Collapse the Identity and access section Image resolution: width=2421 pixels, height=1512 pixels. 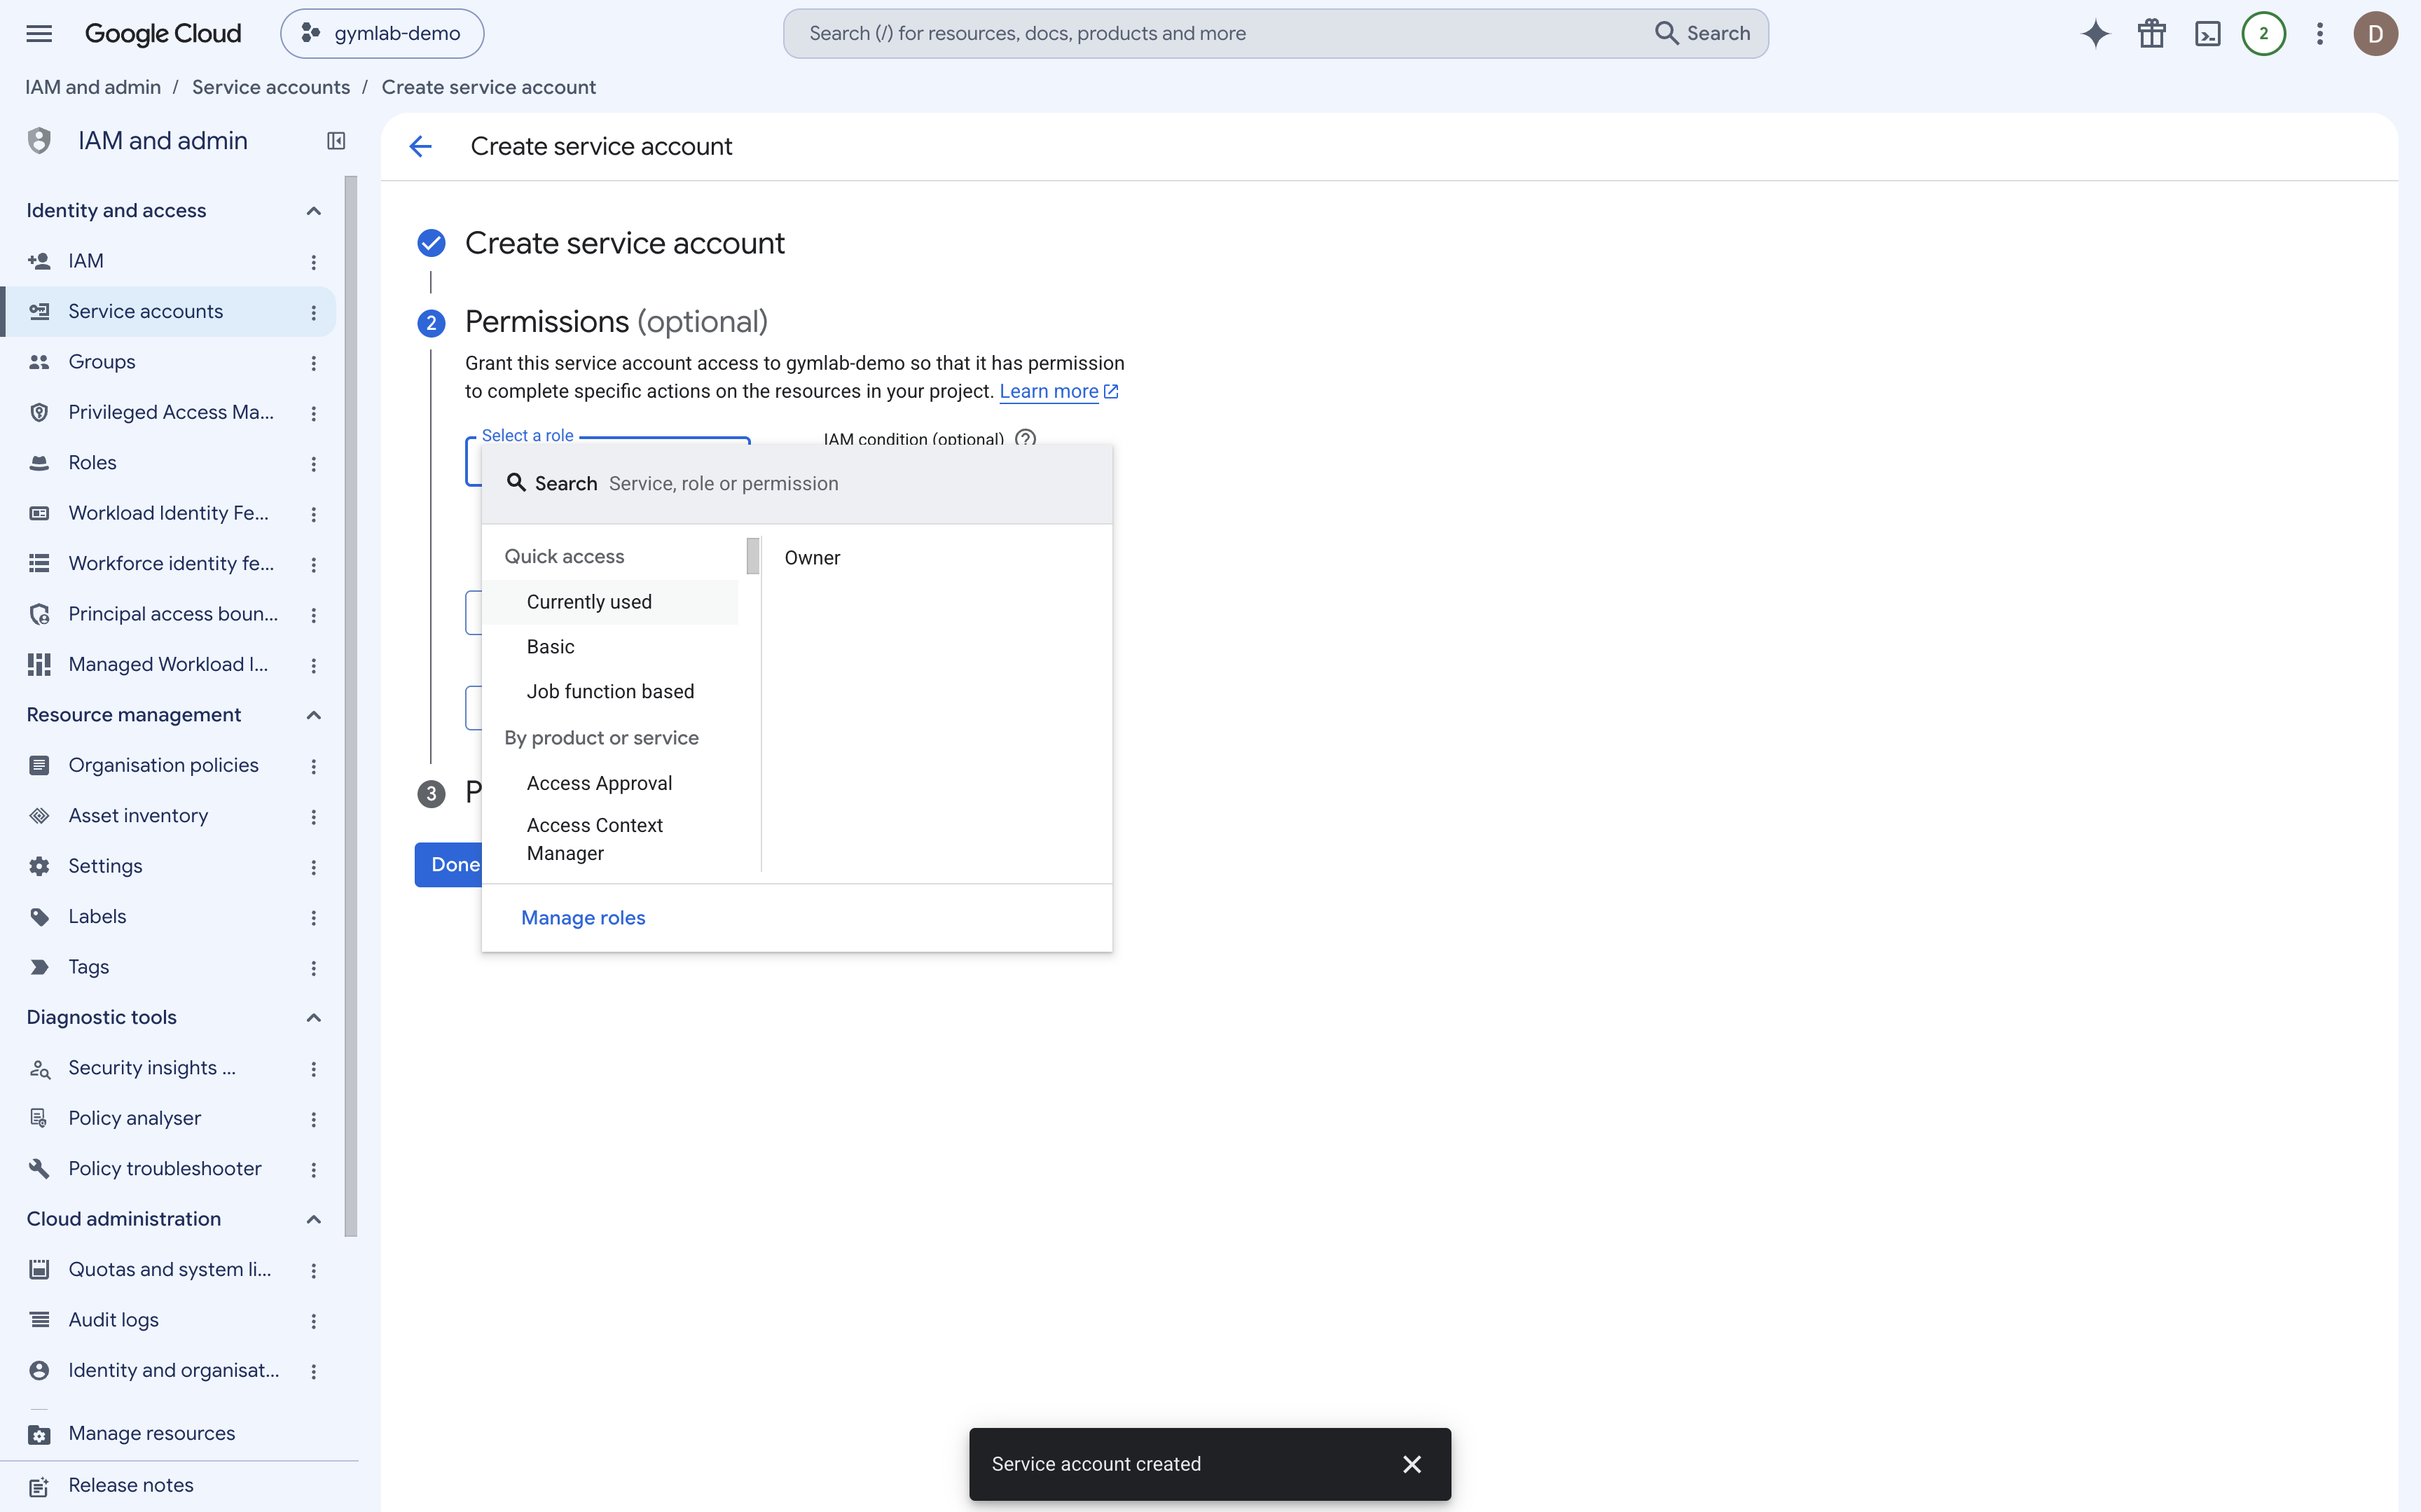tap(314, 211)
